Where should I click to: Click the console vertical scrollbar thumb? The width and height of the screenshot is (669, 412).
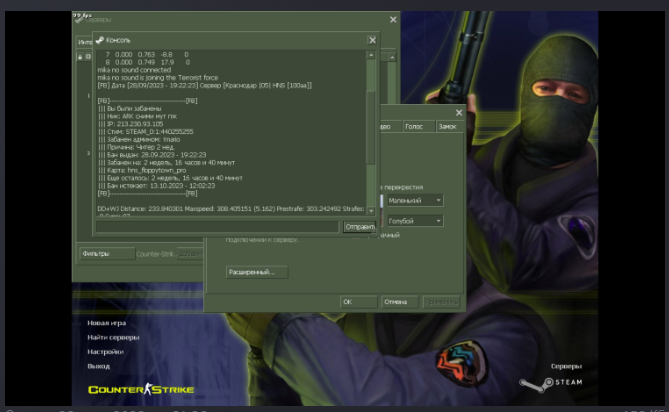(x=371, y=128)
